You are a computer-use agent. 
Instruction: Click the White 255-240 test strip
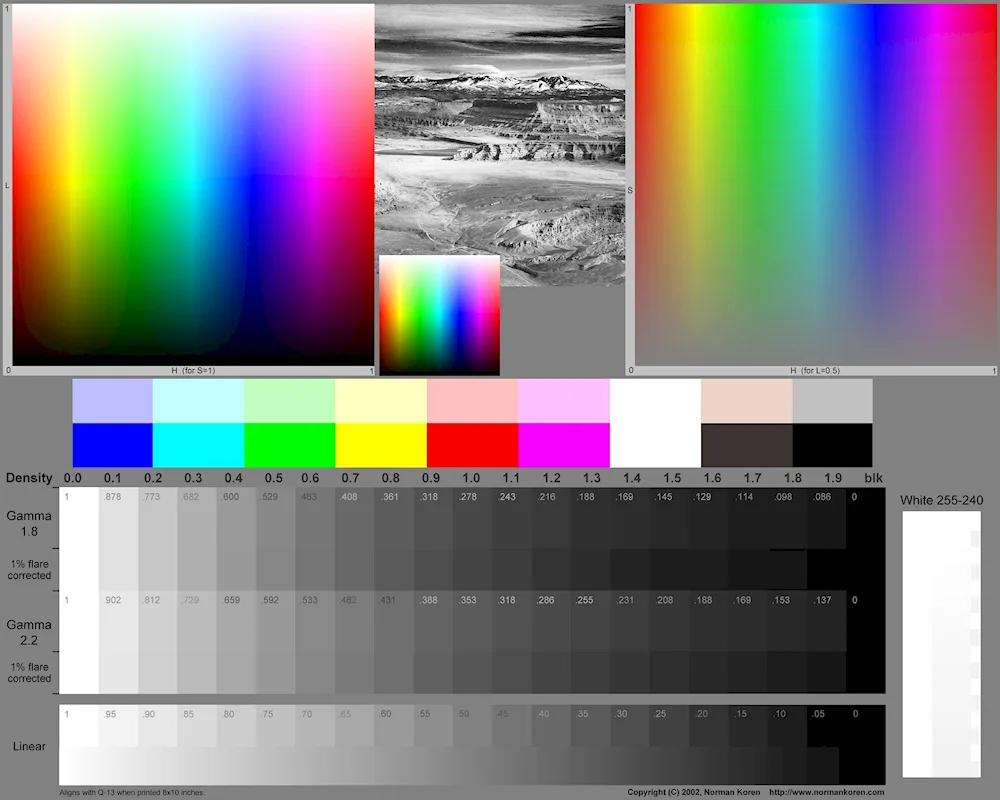941,644
